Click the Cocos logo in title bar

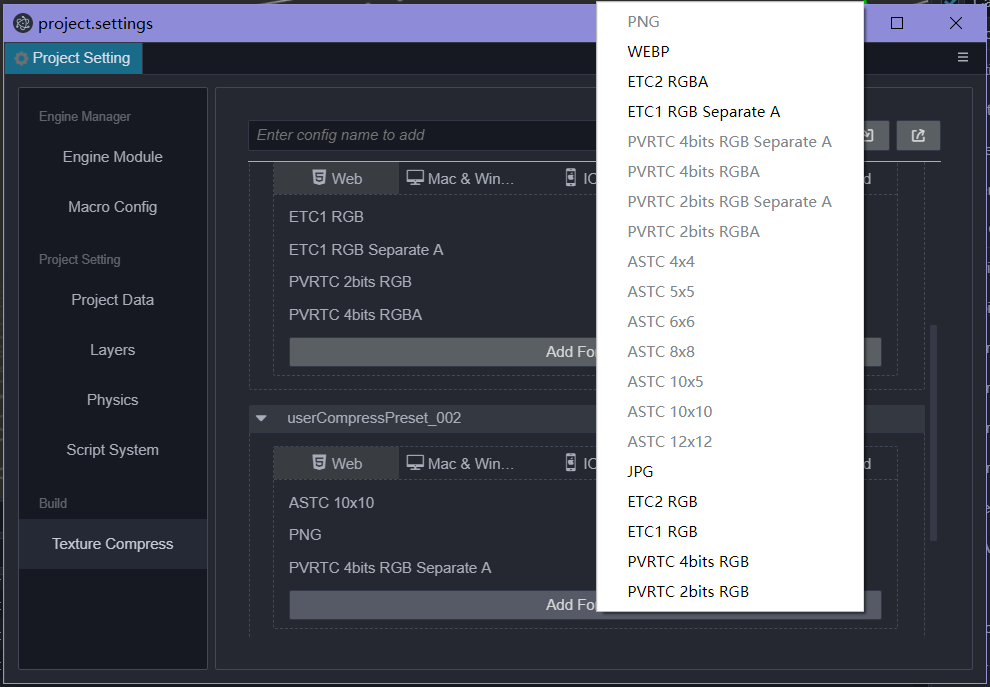pos(23,23)
